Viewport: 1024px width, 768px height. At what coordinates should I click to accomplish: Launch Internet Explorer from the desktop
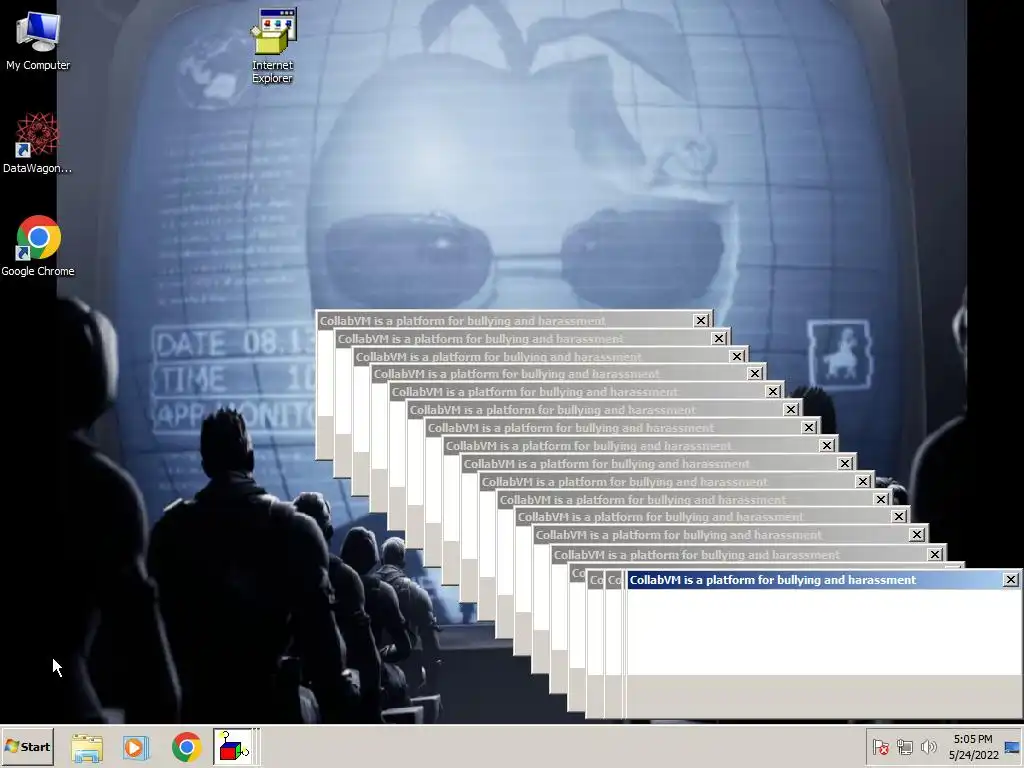[272, 44]
